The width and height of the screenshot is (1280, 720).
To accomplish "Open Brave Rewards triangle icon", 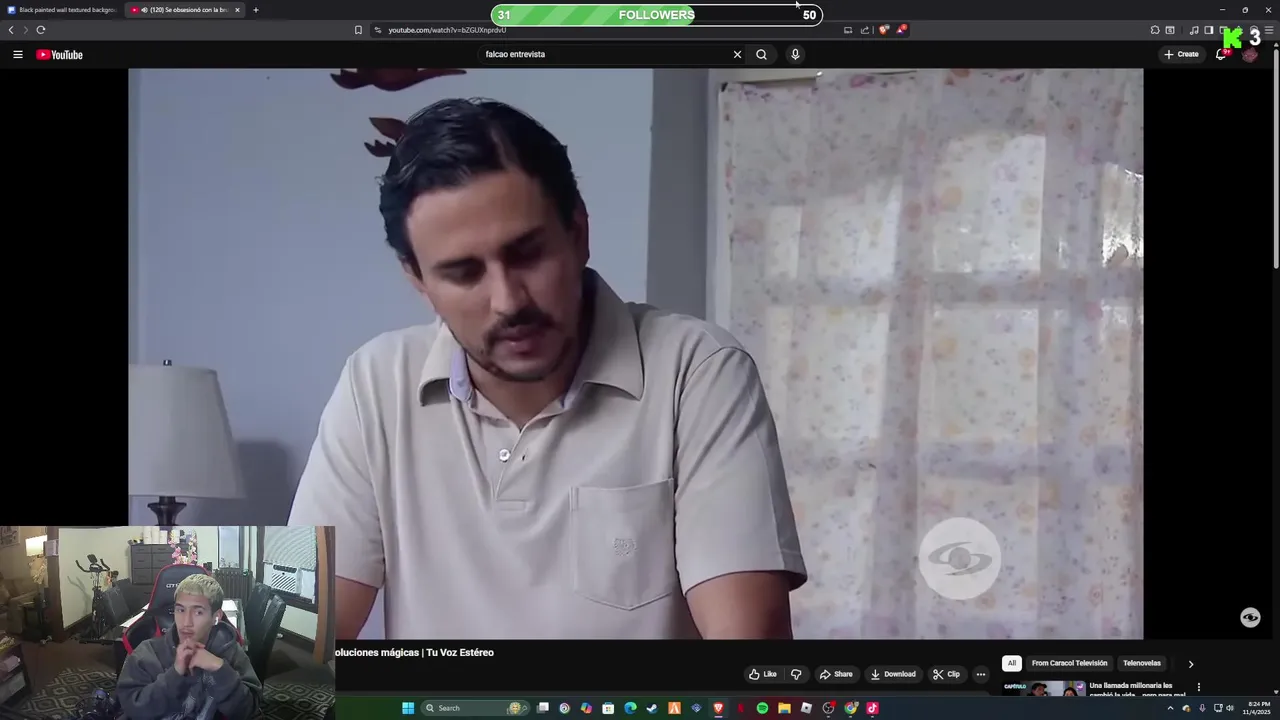I will pyautogui.click(x=901, y=30).
